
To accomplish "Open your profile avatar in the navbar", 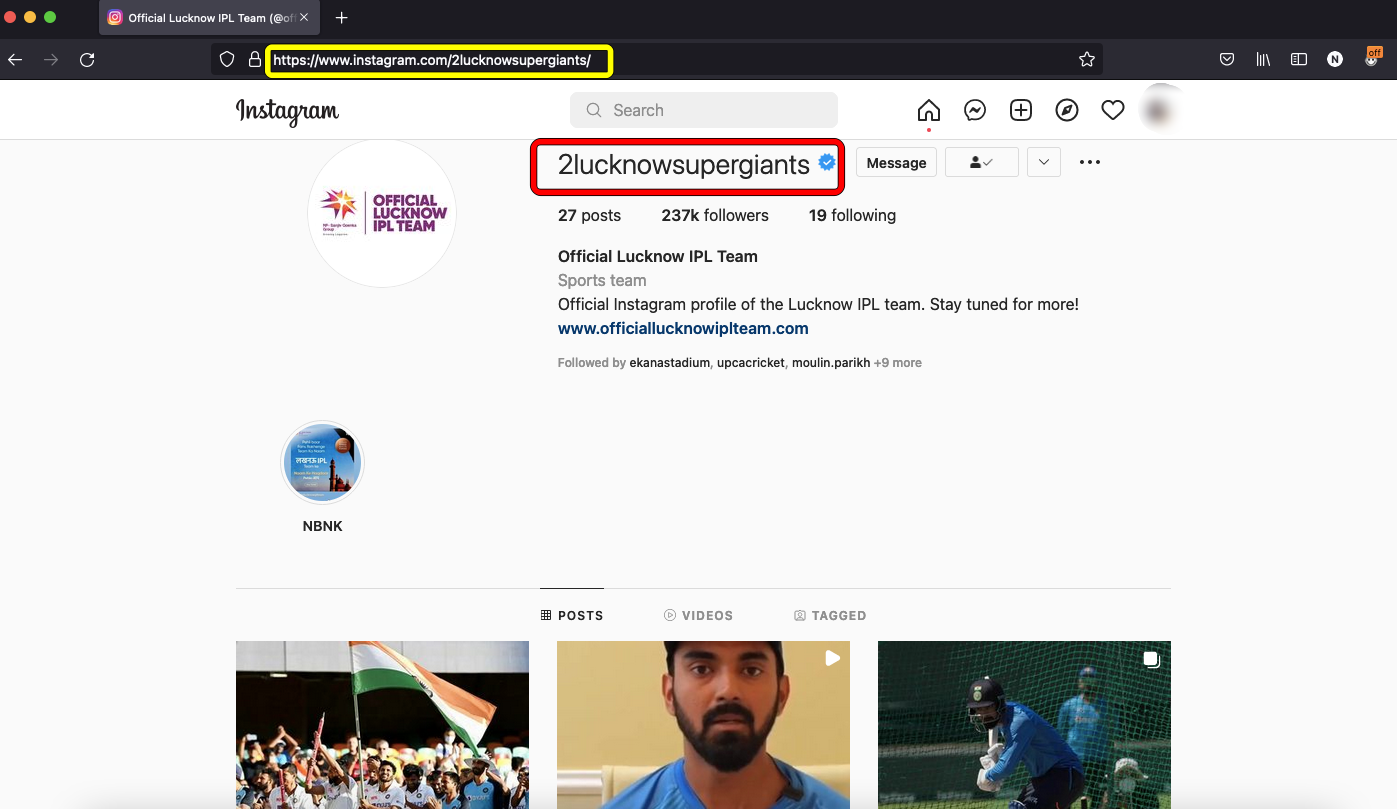I will (1158, 110).
